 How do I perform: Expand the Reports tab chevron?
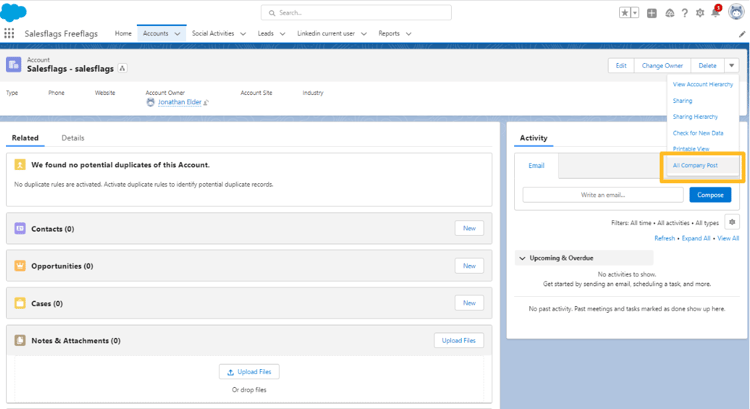408,34
